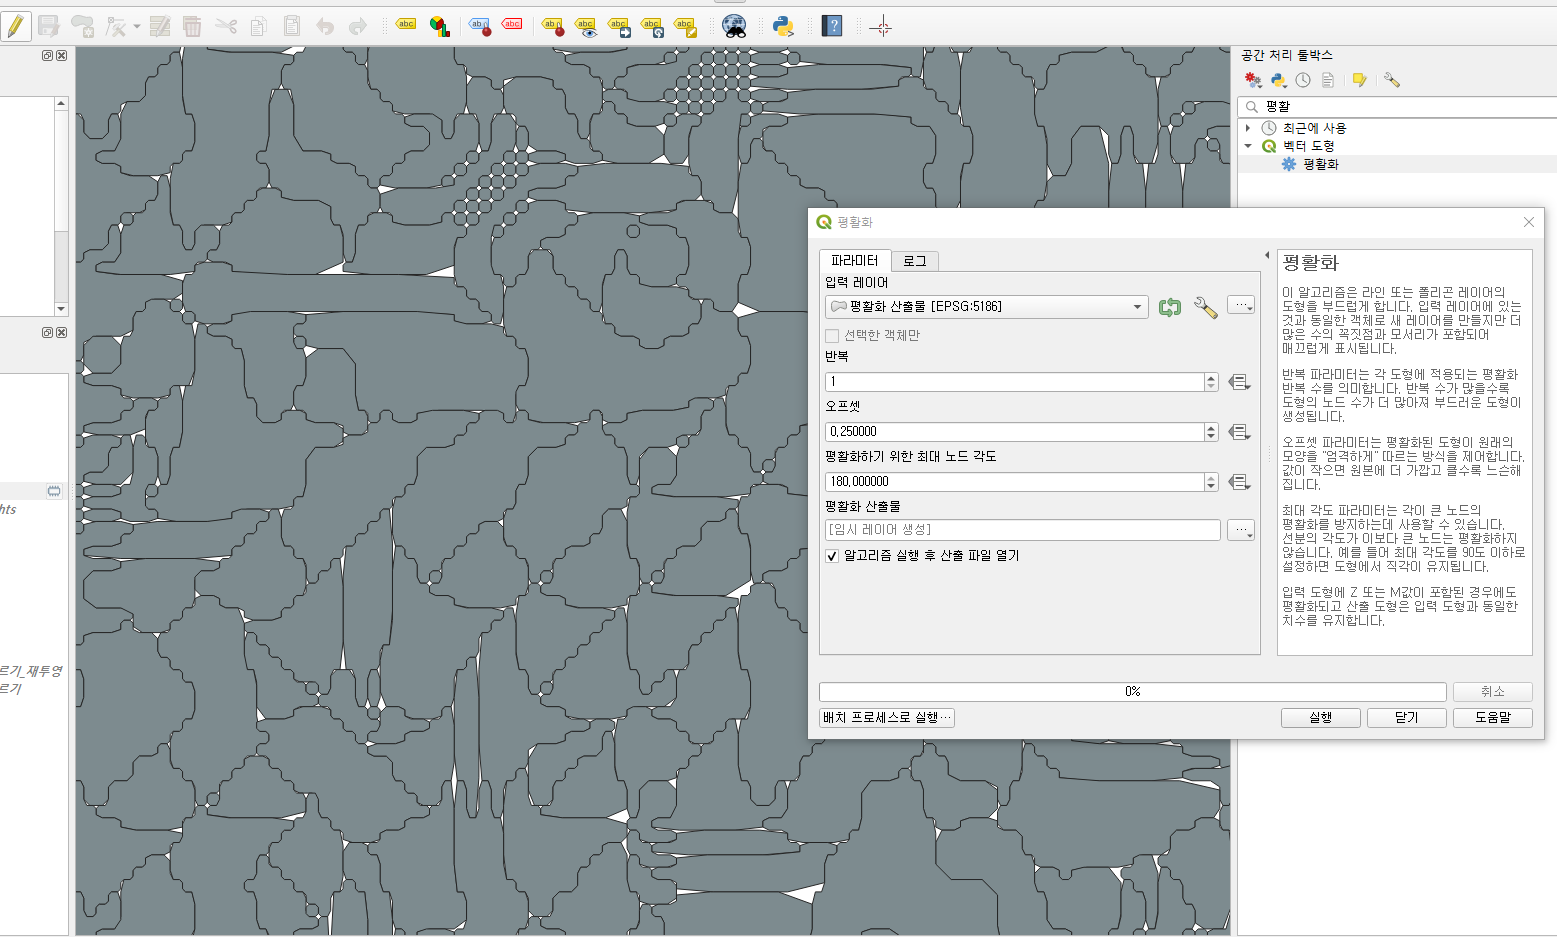Collapse the help panel with arrow
The width and height of the screenshot is (1557, 937).
click(x=1267, y=256)
